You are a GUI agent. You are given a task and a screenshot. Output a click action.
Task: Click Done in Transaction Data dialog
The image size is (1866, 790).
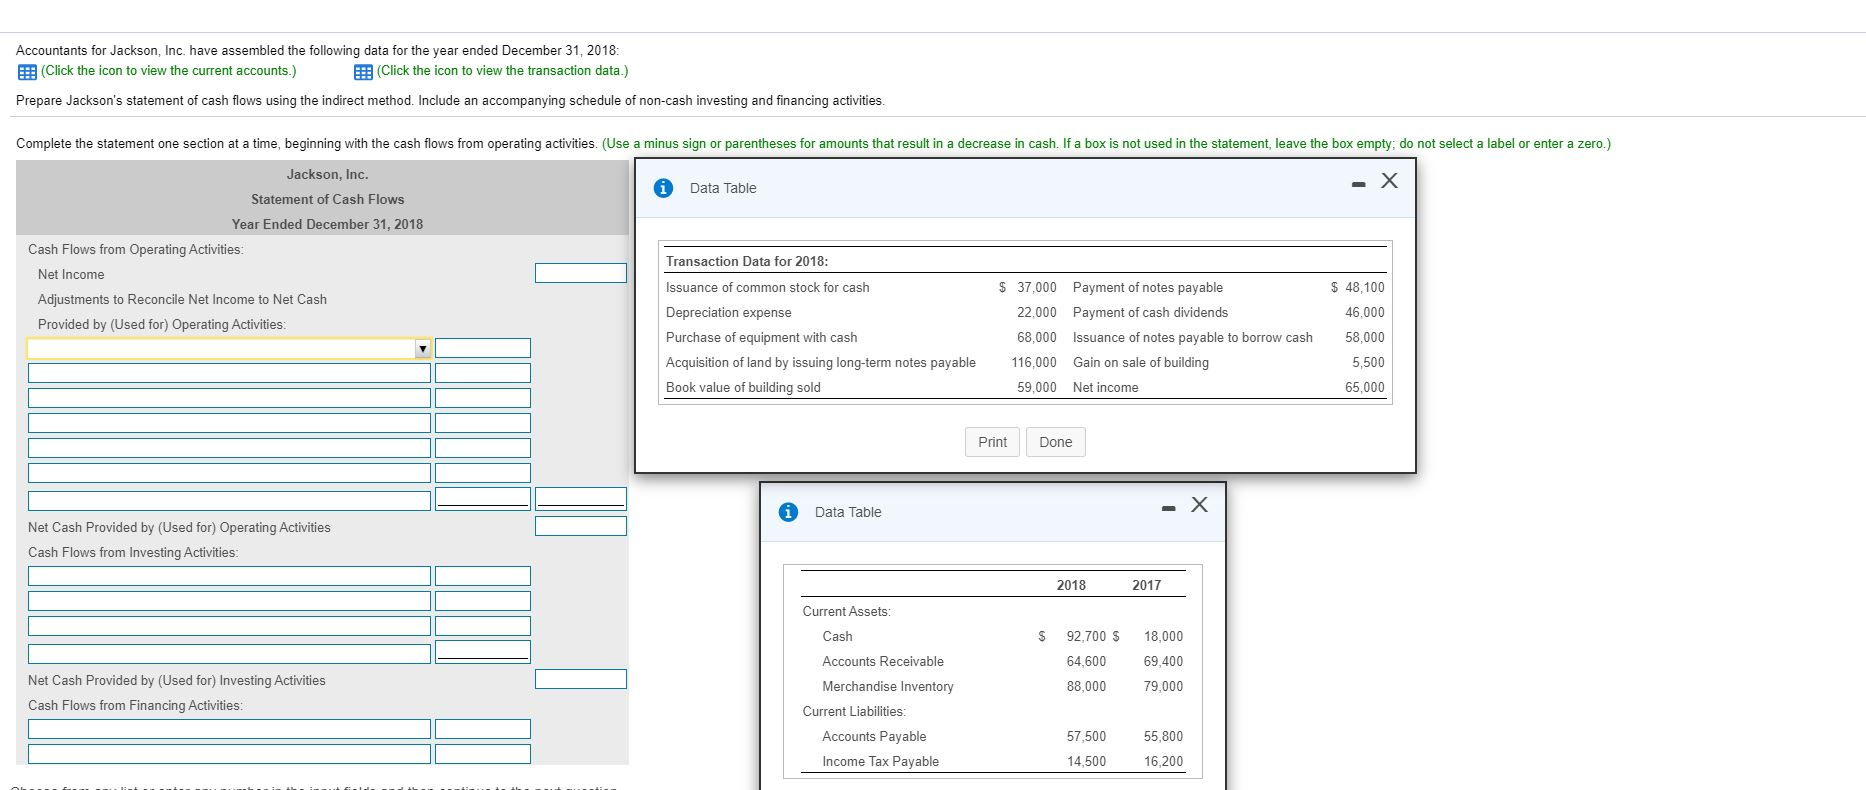coord(1055,442)
